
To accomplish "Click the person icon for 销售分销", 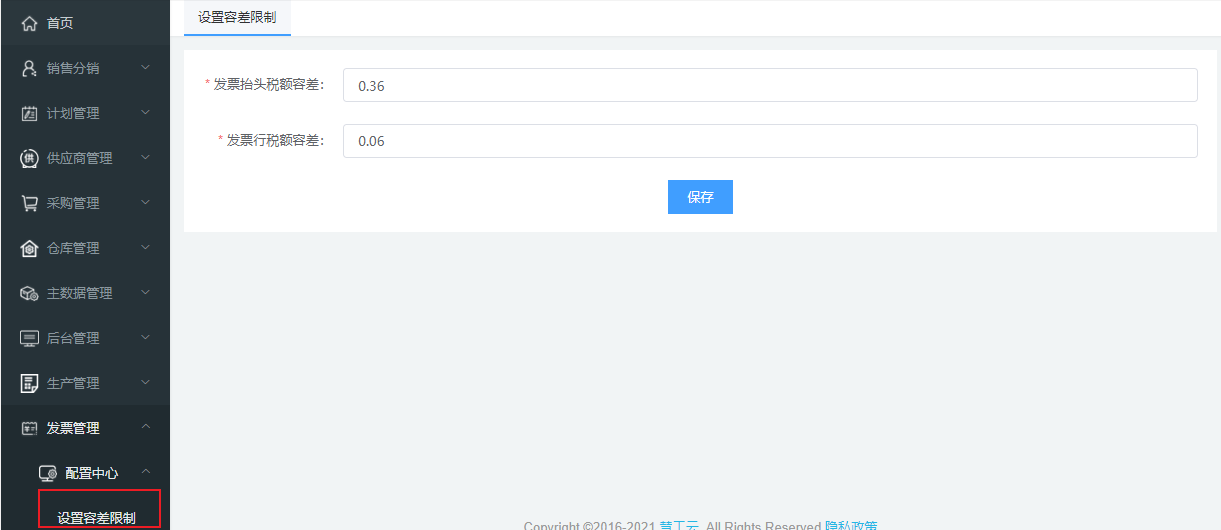I will 29,68.
